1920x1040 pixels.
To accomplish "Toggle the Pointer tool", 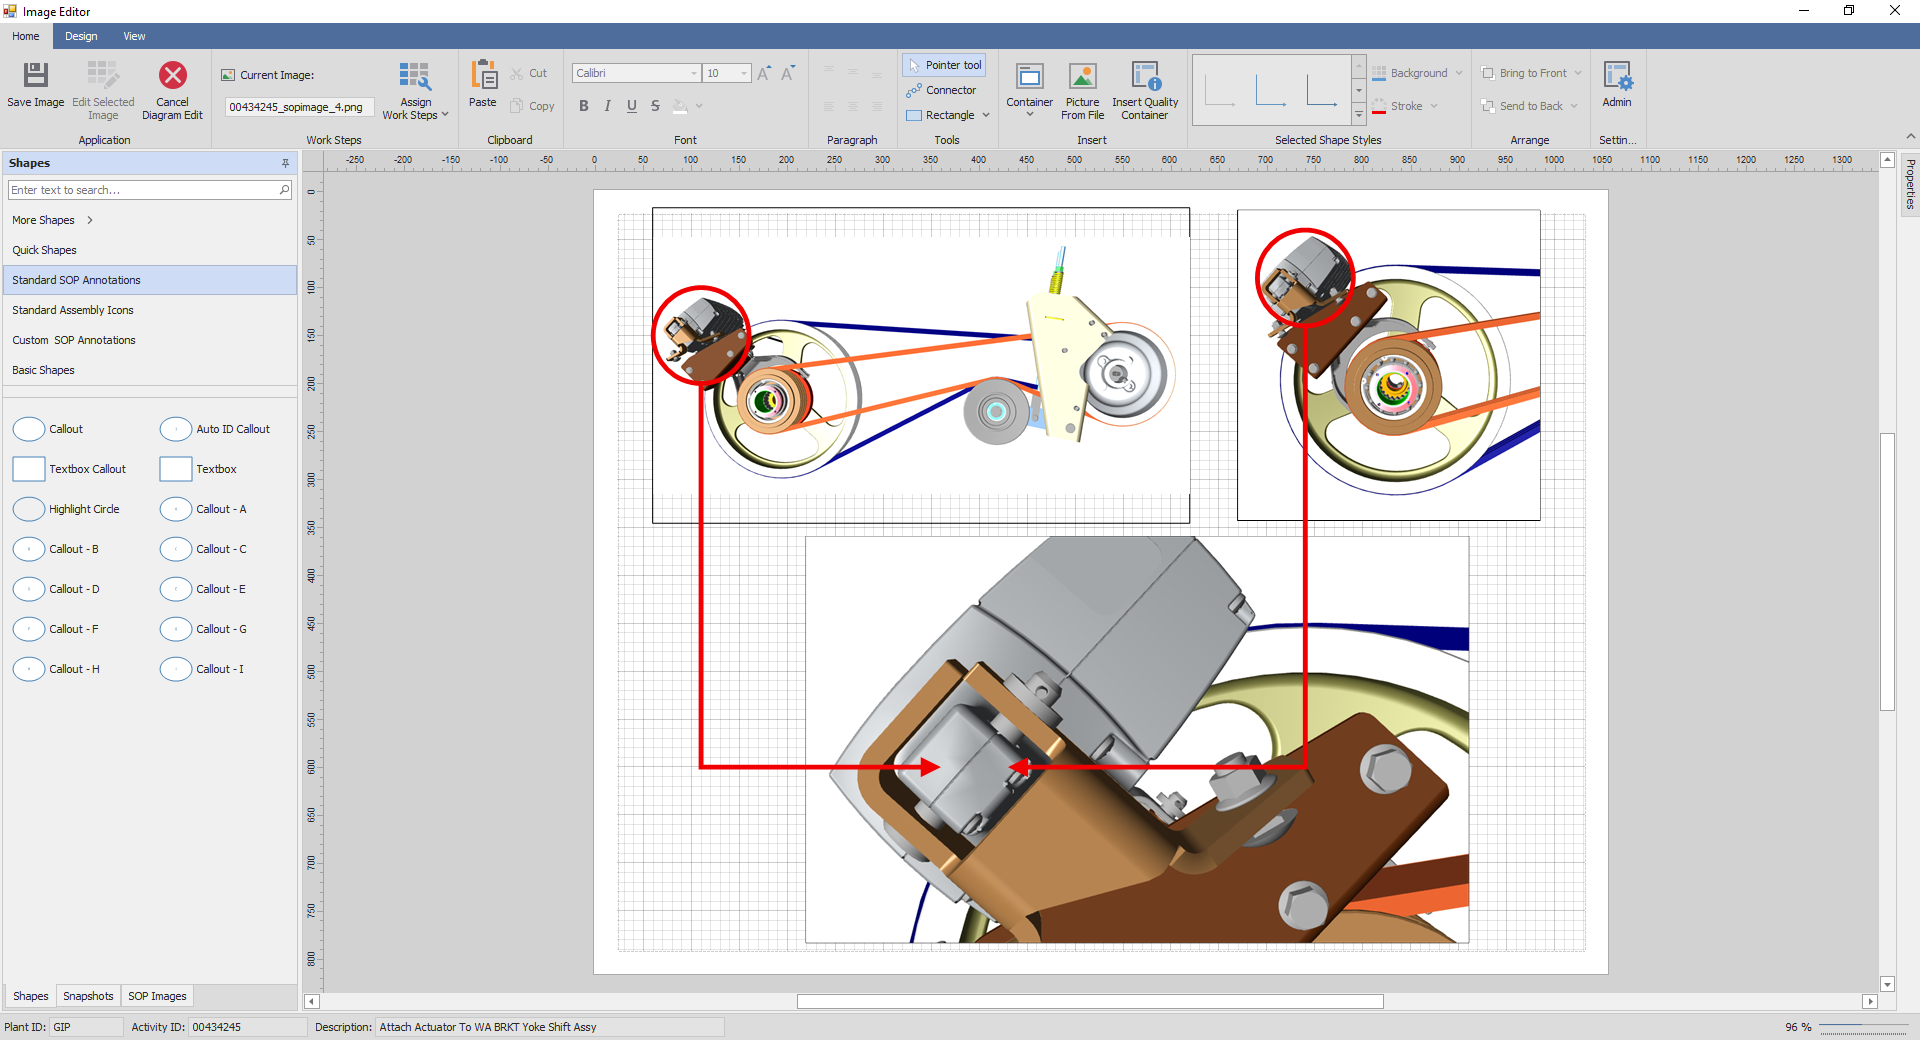I will pos(944,65).
